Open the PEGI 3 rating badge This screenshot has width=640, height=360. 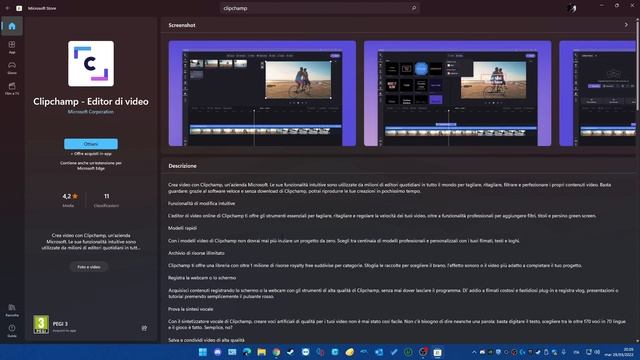click(41, 324)
